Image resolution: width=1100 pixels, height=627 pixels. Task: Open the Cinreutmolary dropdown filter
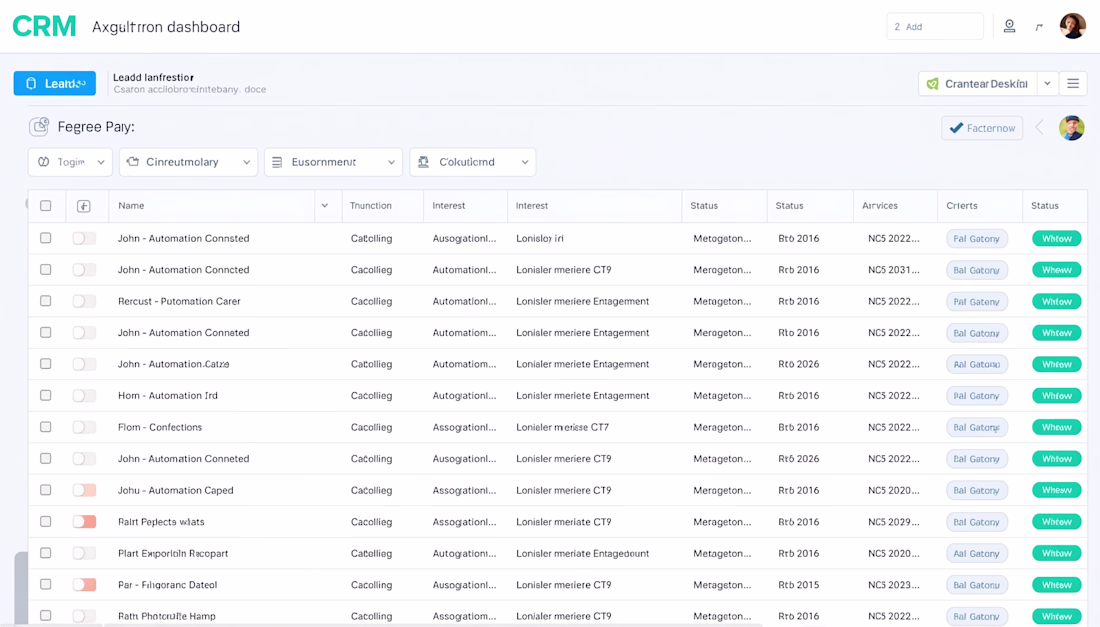click(x=188, y=162)
